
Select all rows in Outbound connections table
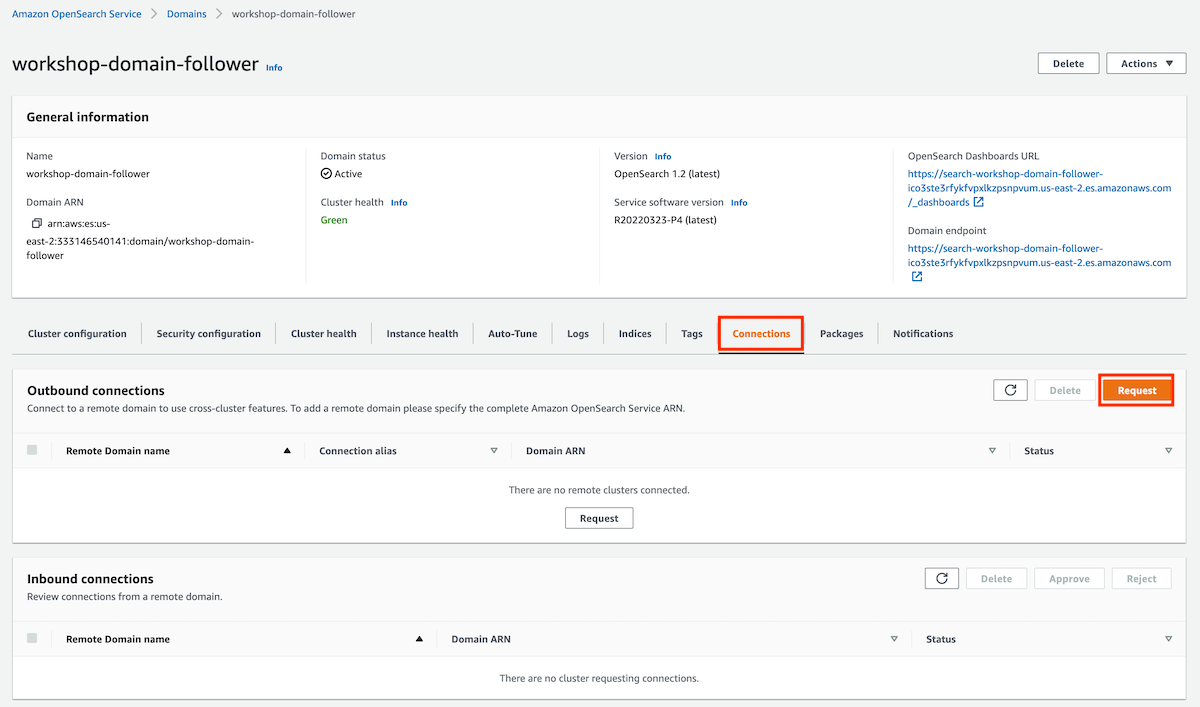pos(32,450)
